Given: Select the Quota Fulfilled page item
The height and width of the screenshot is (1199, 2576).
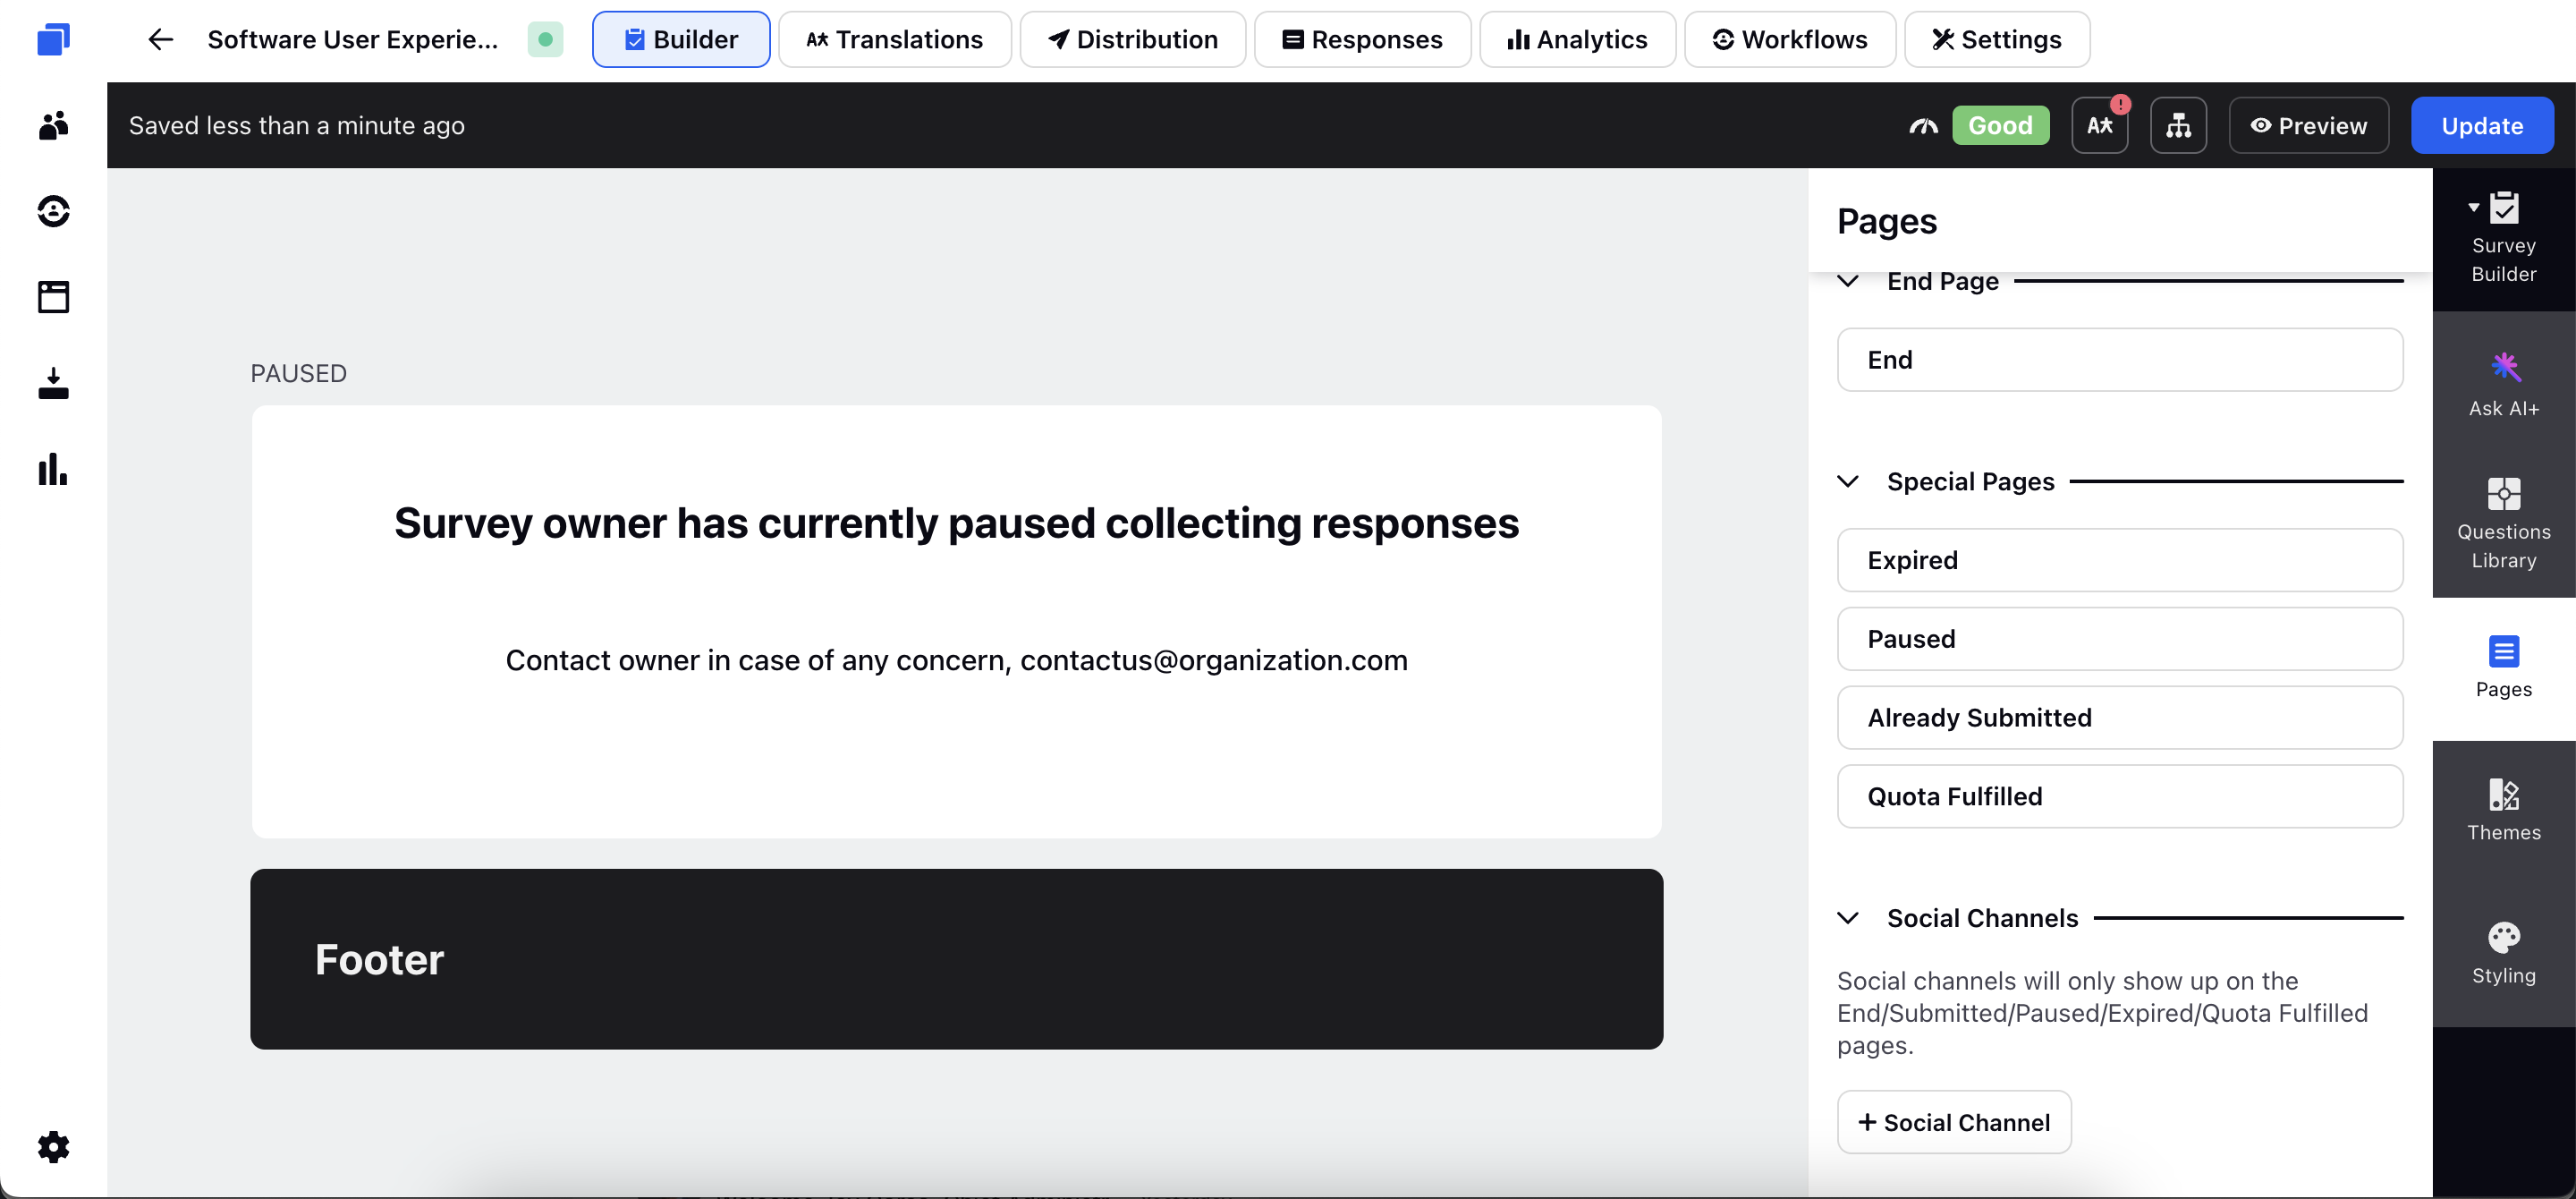Looking at the screenshot, I should [2119, 796].
